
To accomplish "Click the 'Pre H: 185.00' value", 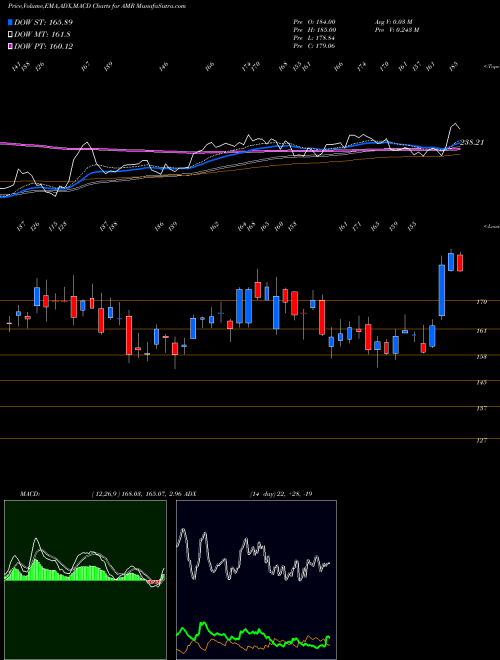I will (x=314, y=30).
